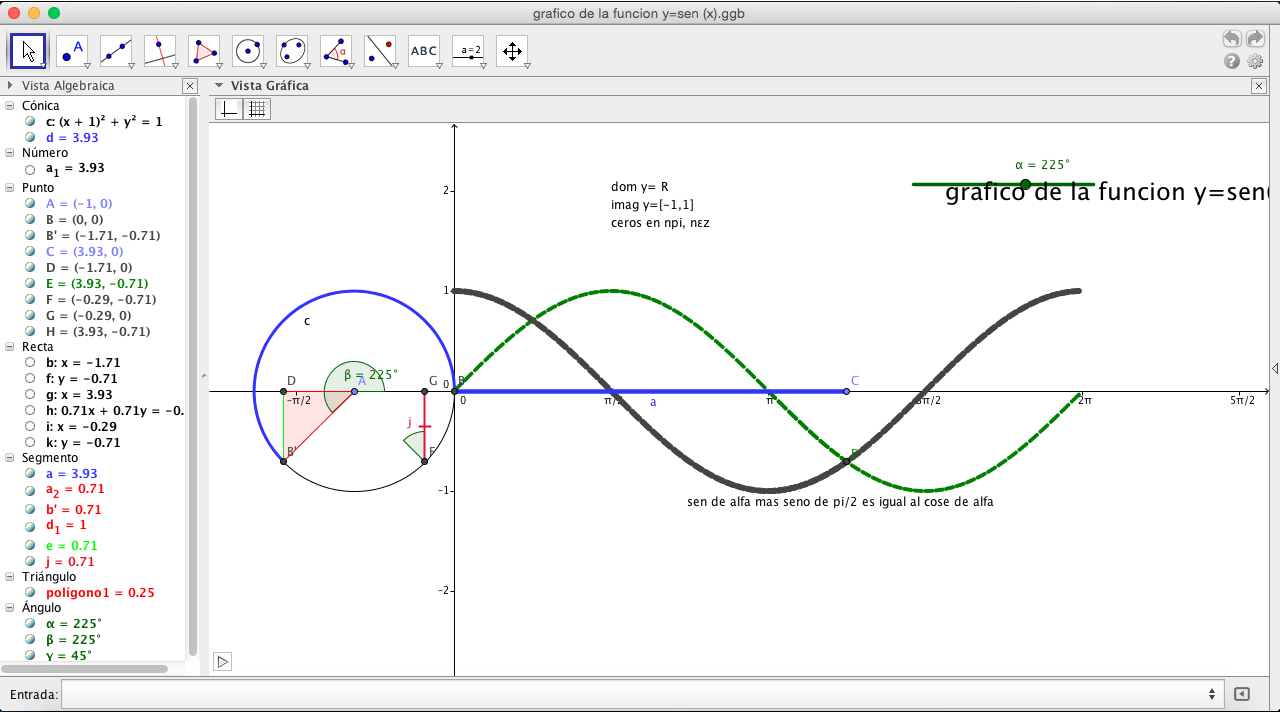The image size is (1280, 712).
Task: Select the Move tool
Action: [x=27, y=50]
